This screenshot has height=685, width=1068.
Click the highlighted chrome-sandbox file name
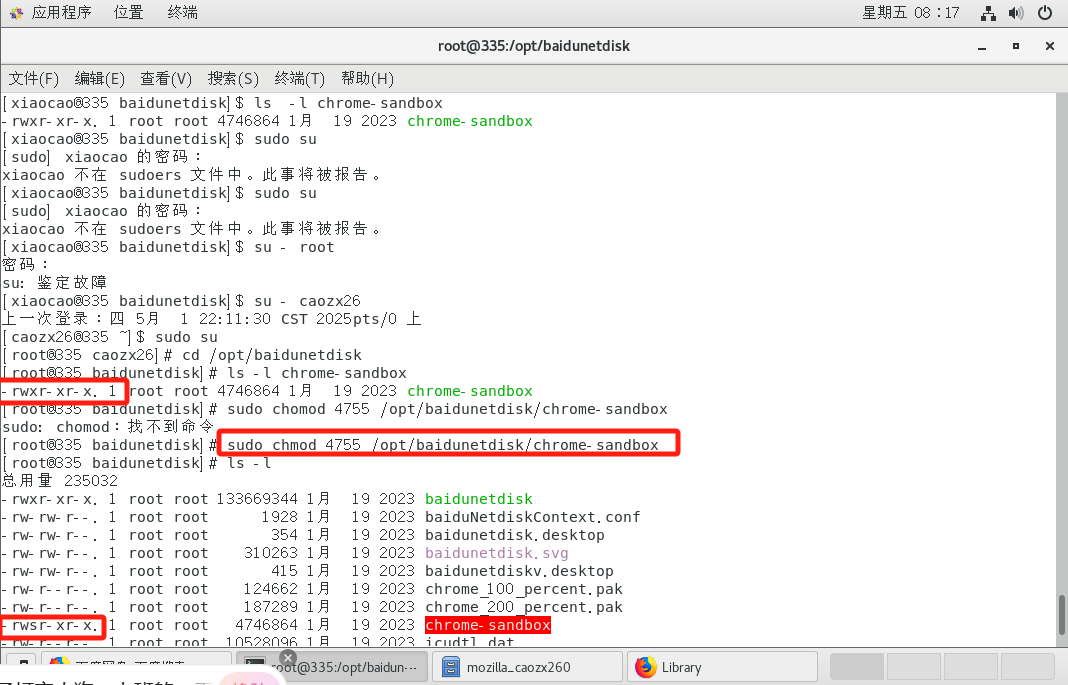point(488,625)
